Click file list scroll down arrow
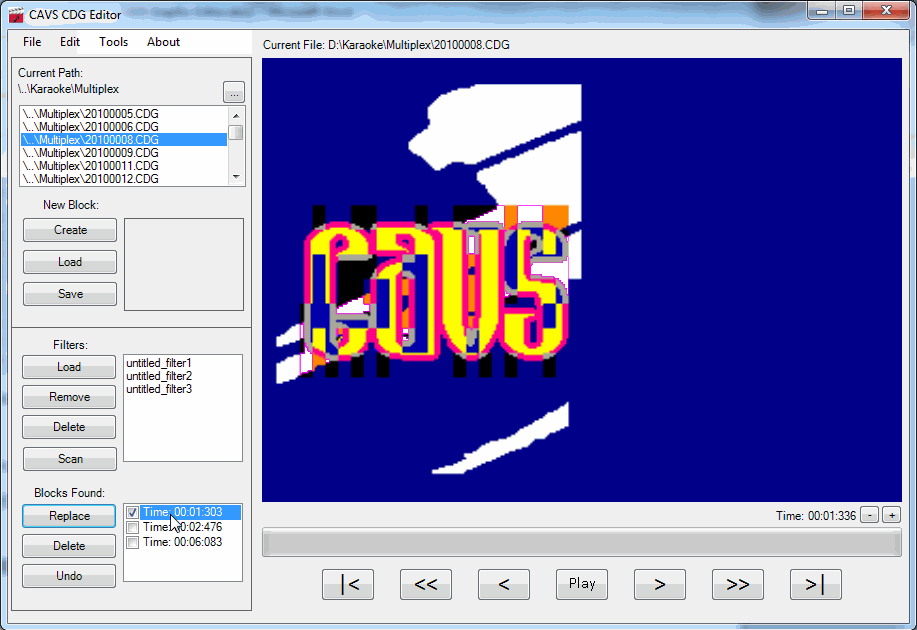 click(236, 177)
